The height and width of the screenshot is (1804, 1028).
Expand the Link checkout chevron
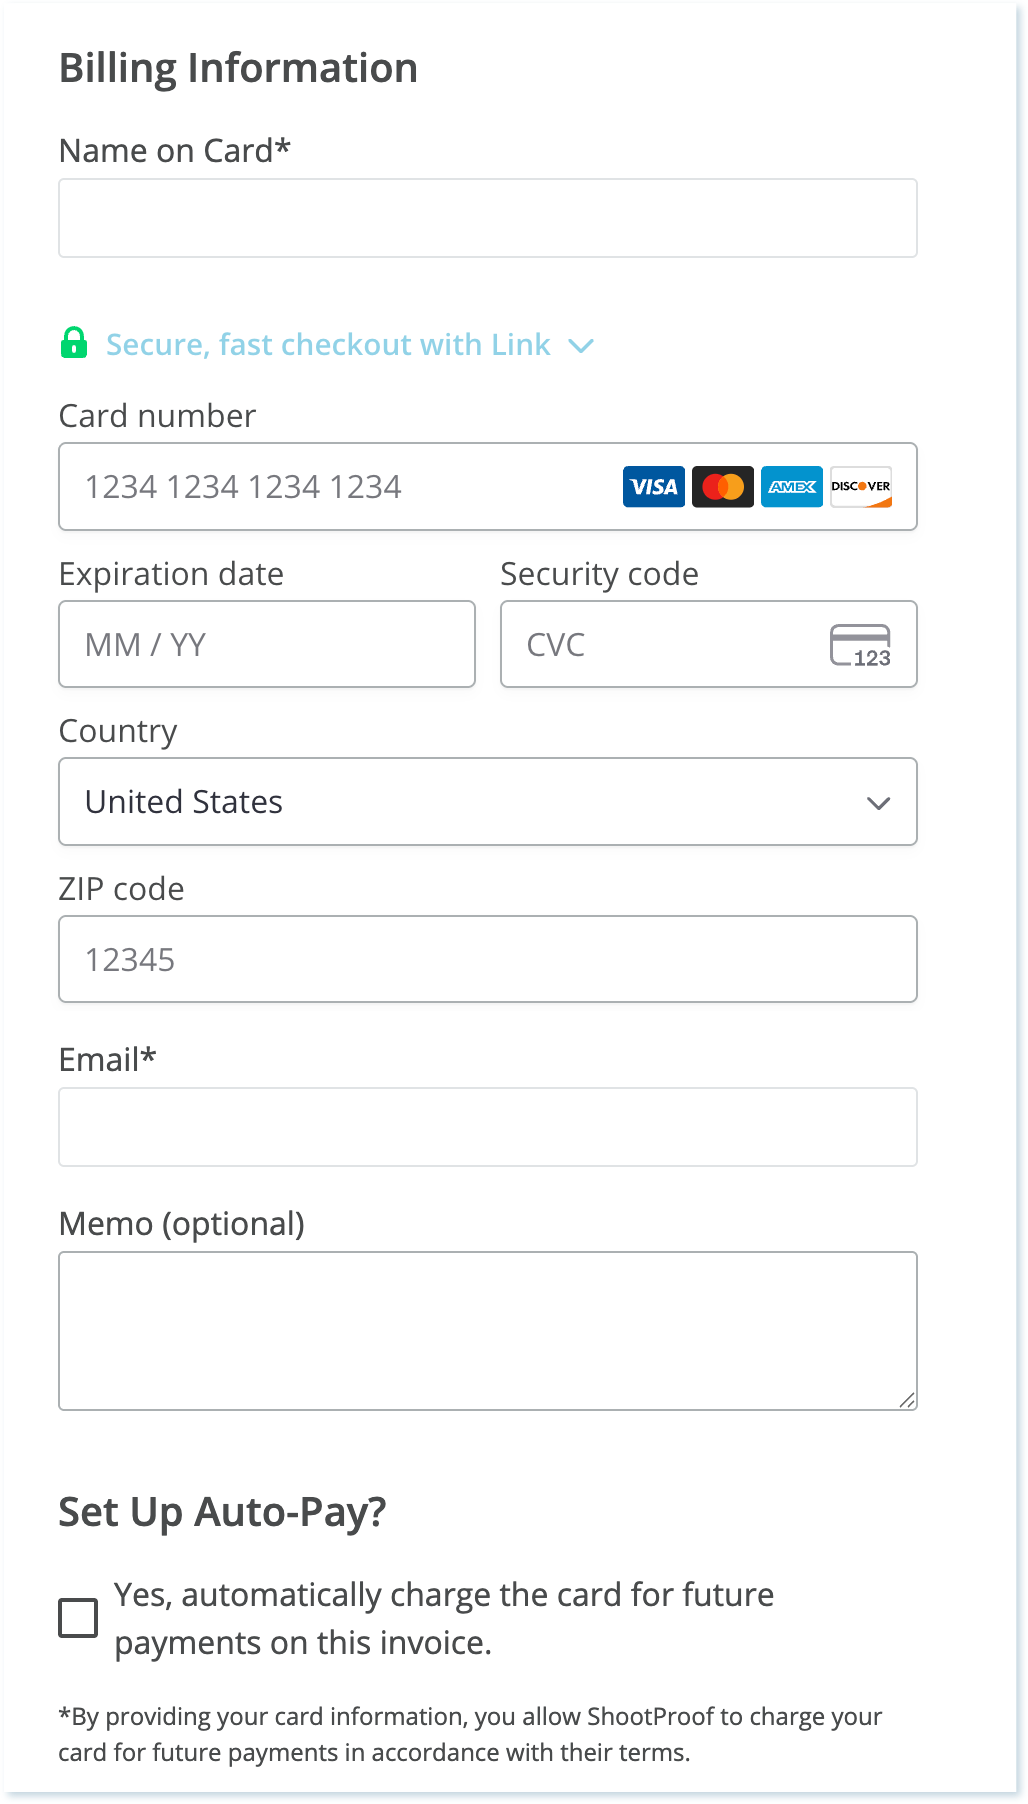581,346
